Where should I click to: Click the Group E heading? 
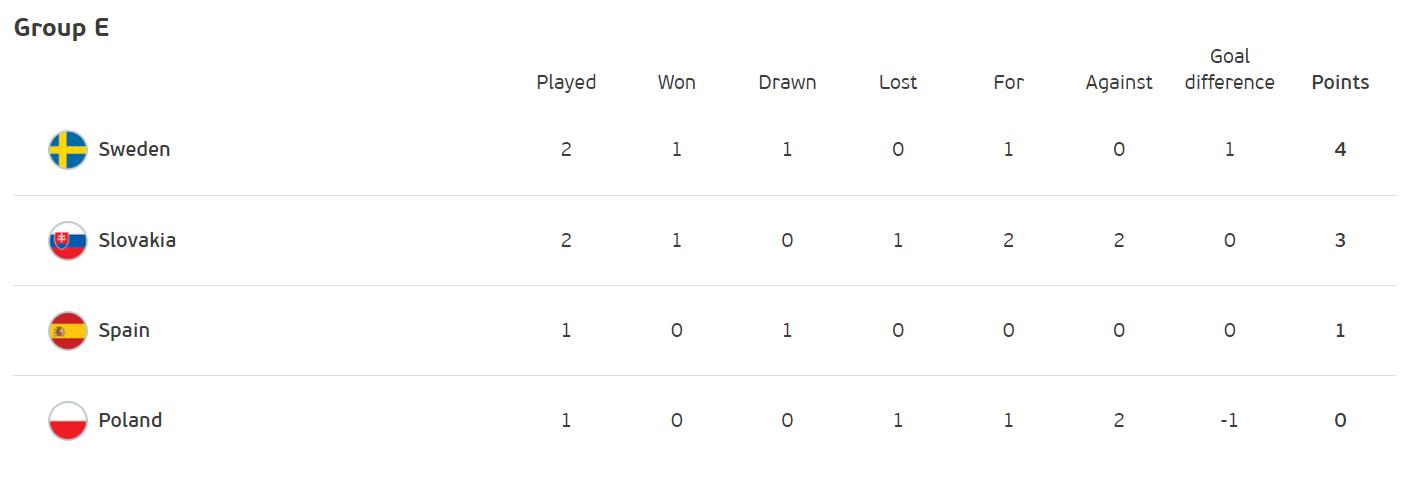coord(61,28)
